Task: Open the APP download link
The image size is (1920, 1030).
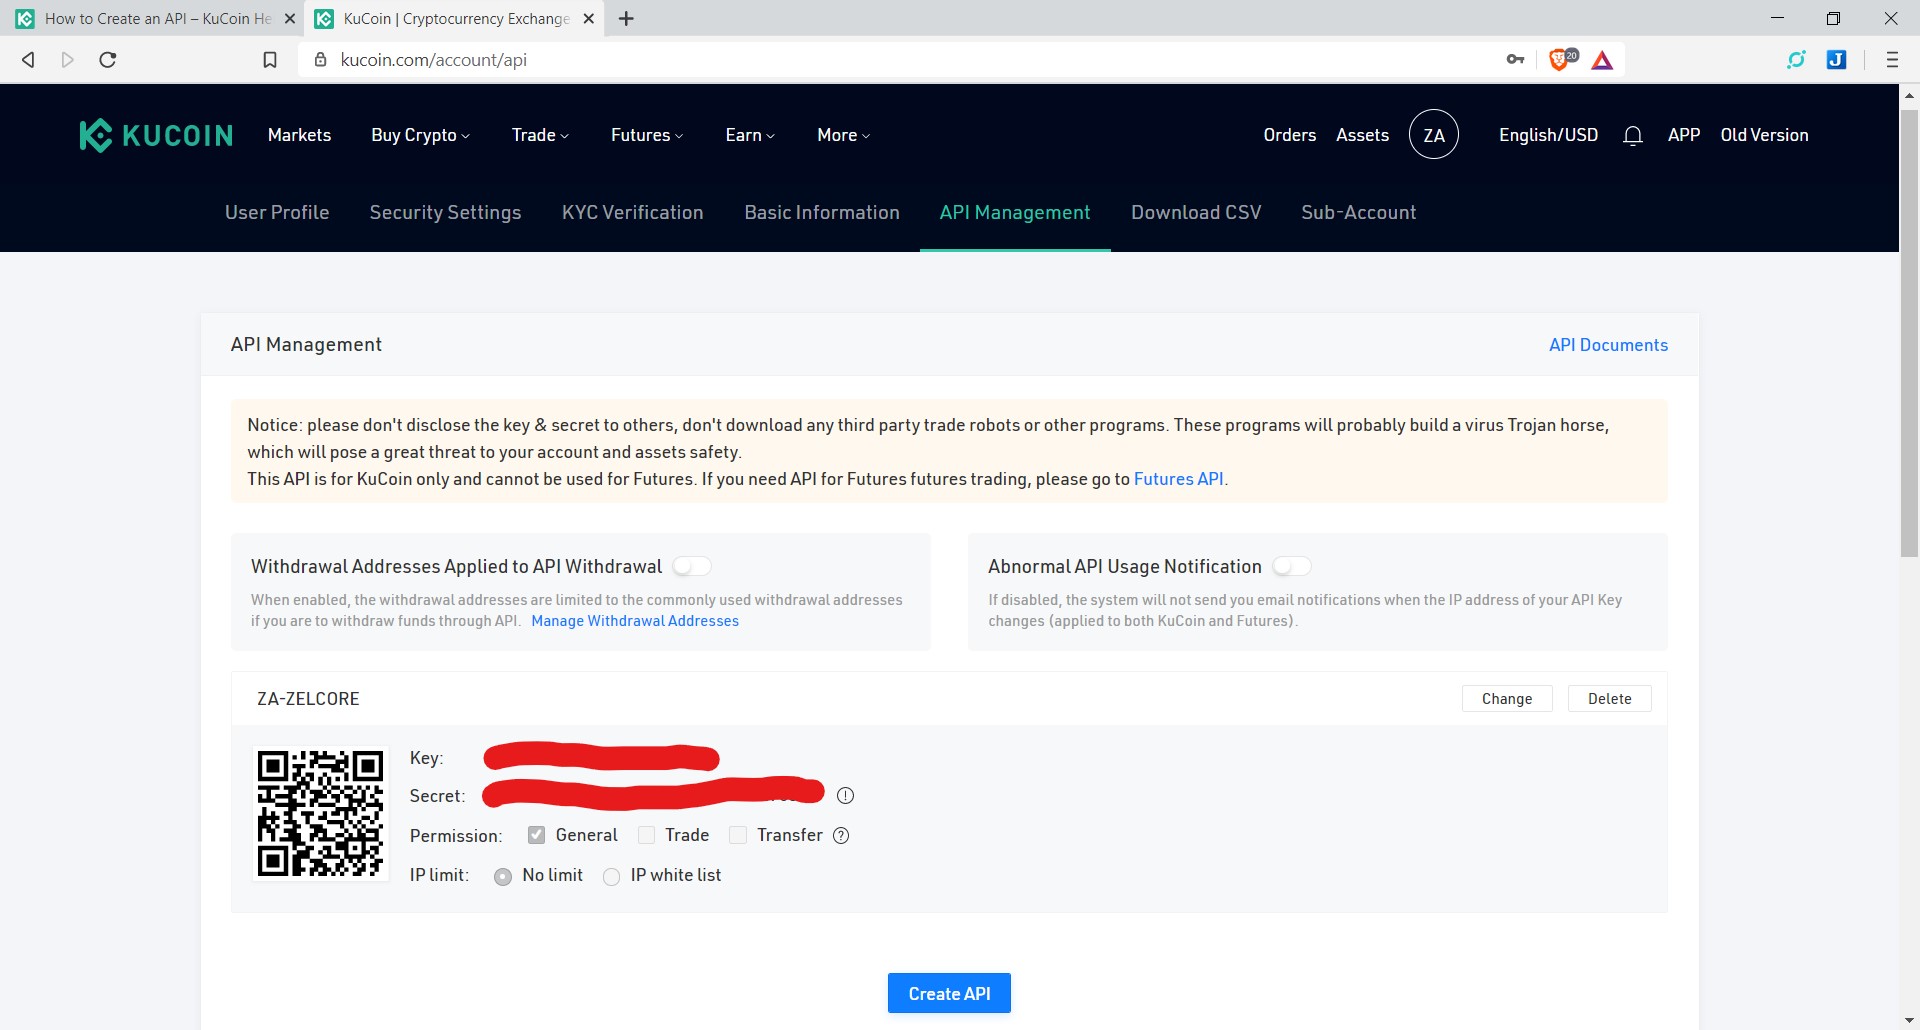Action: click(x=1684, y=135)
